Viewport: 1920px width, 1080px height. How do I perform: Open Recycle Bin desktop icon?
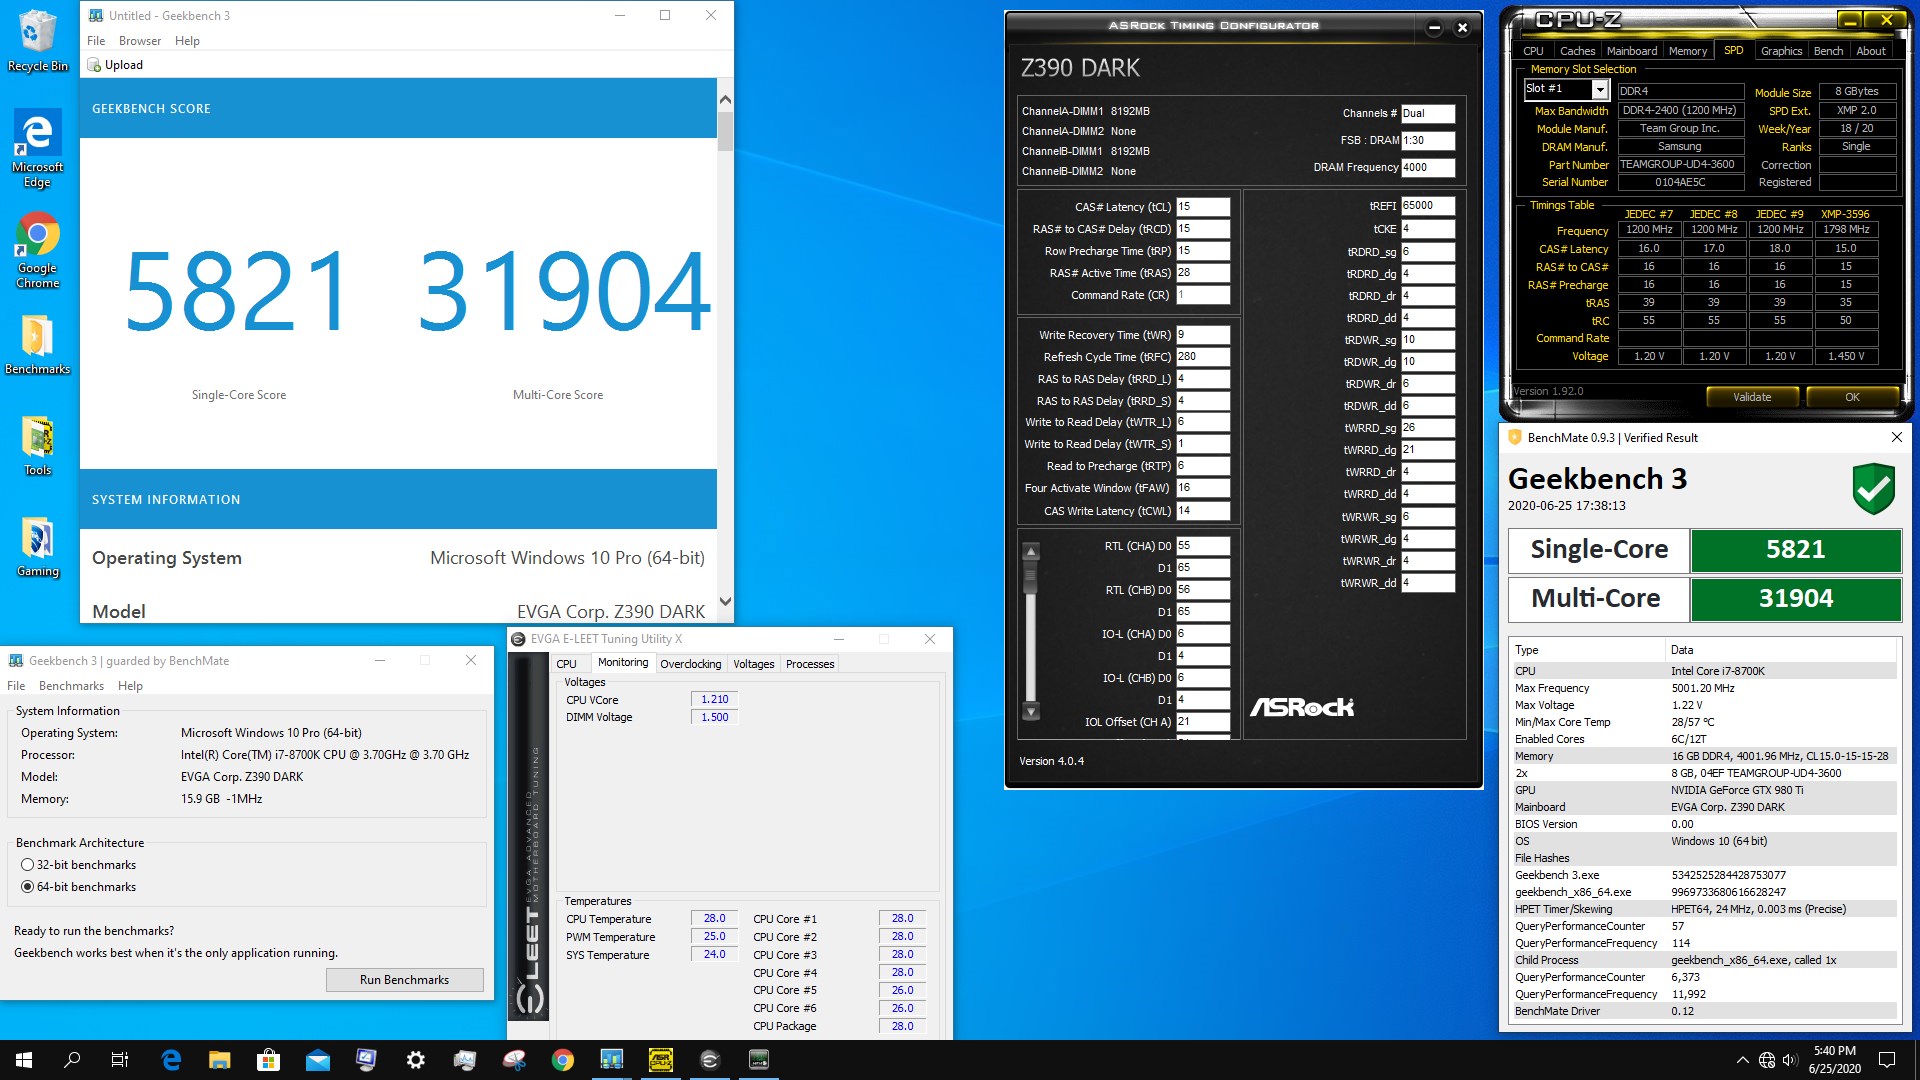(37, 41)
